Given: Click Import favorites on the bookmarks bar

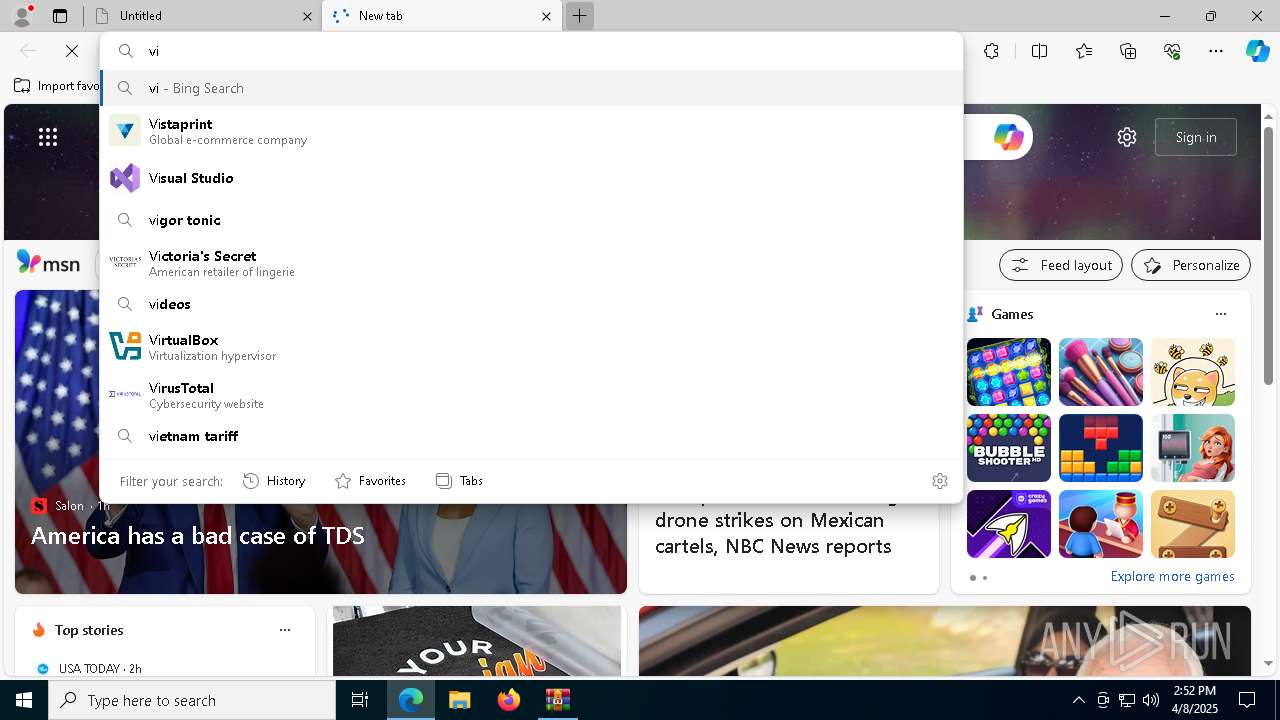Looking at the screenshot, I should point(57,86).
